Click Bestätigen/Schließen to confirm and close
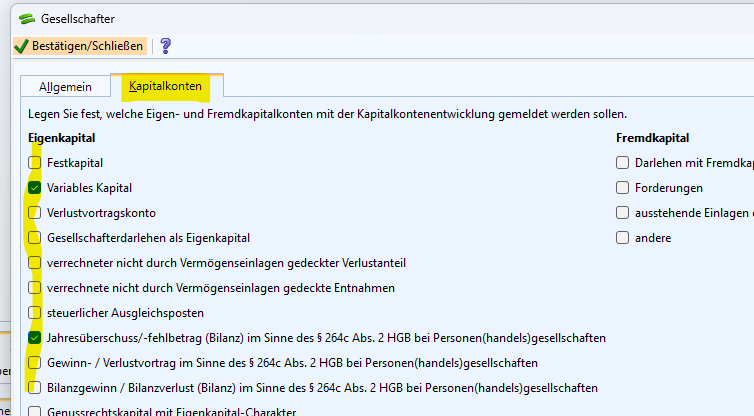The image size is (754, 416). pos(79,46)
